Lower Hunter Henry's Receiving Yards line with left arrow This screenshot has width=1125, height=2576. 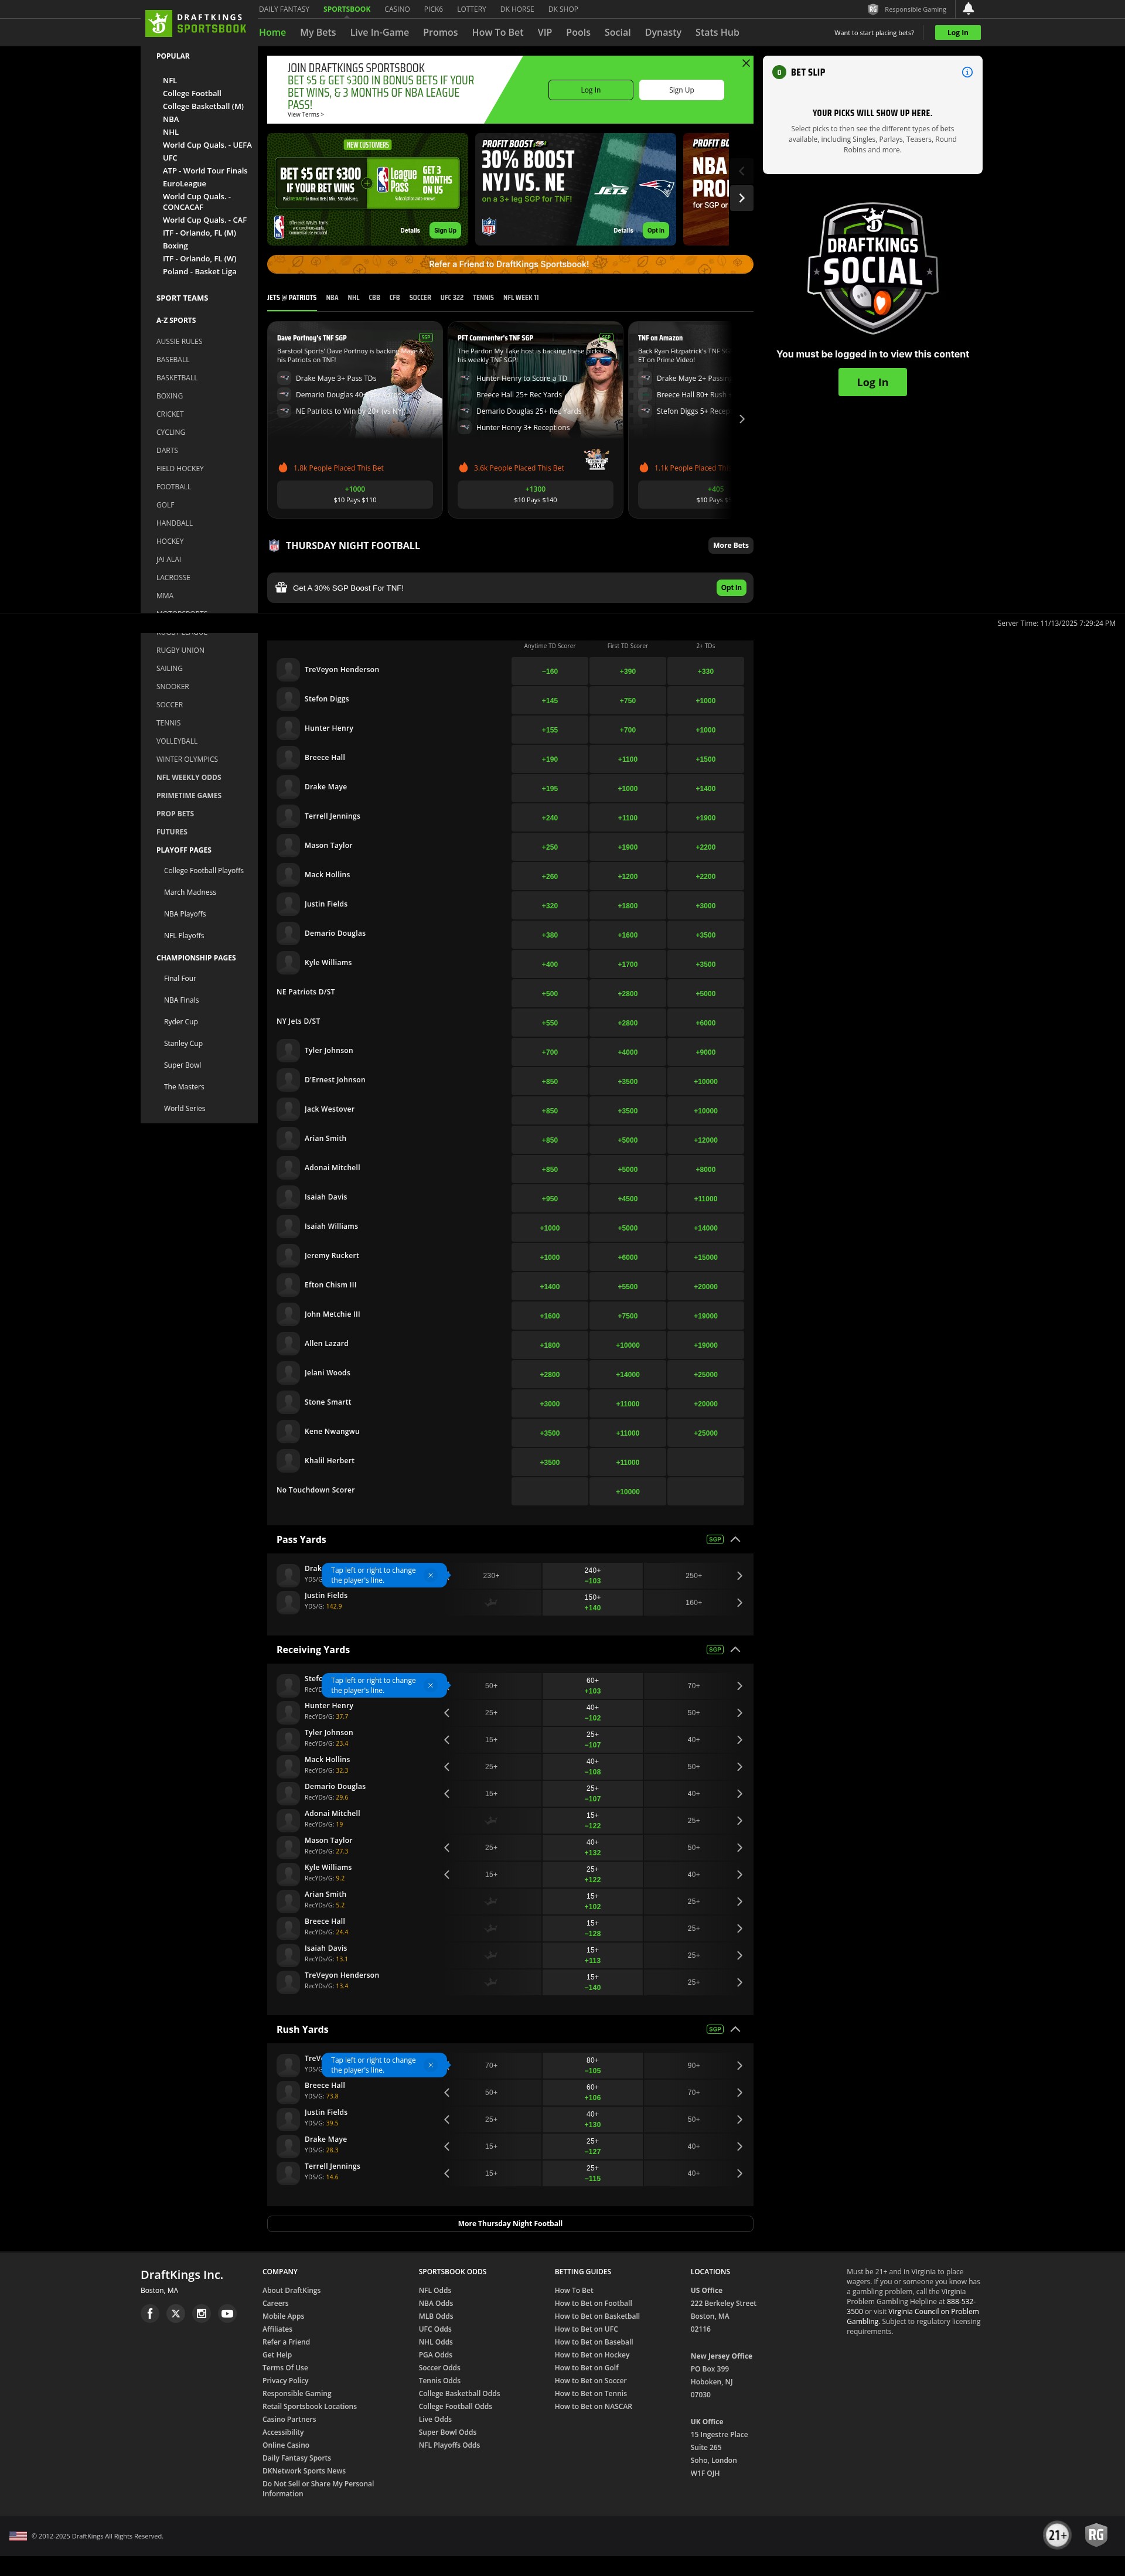tap(446, 1712)
